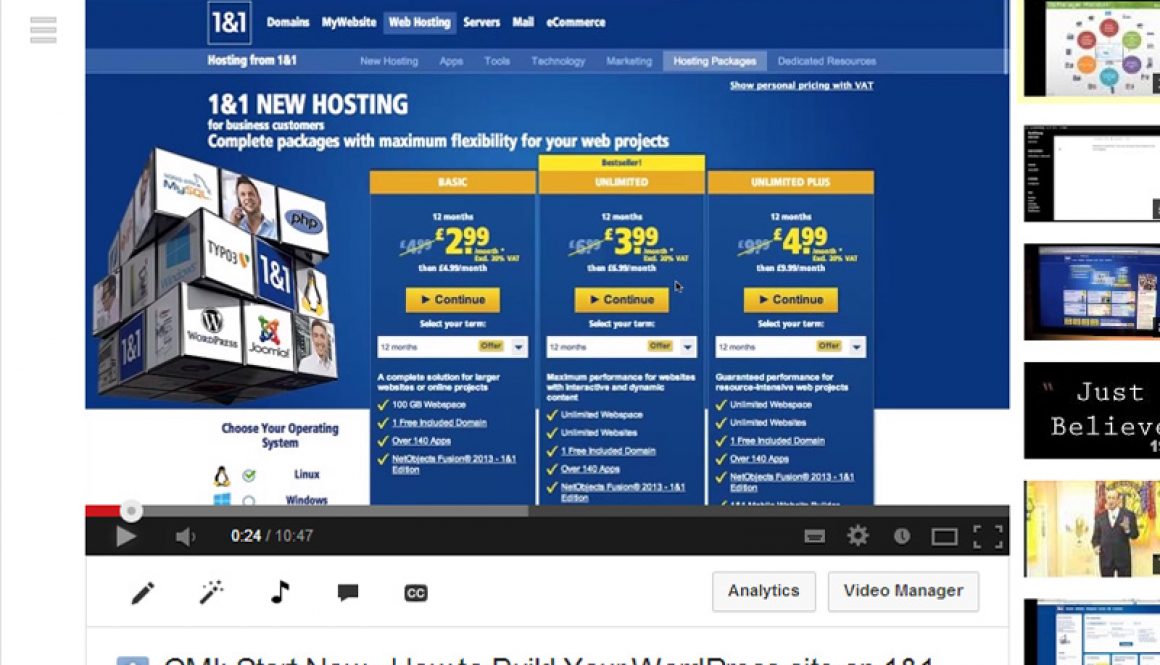
Task: Click MyWebsite in the 1&1 menu
Action: tap(348, 22)
